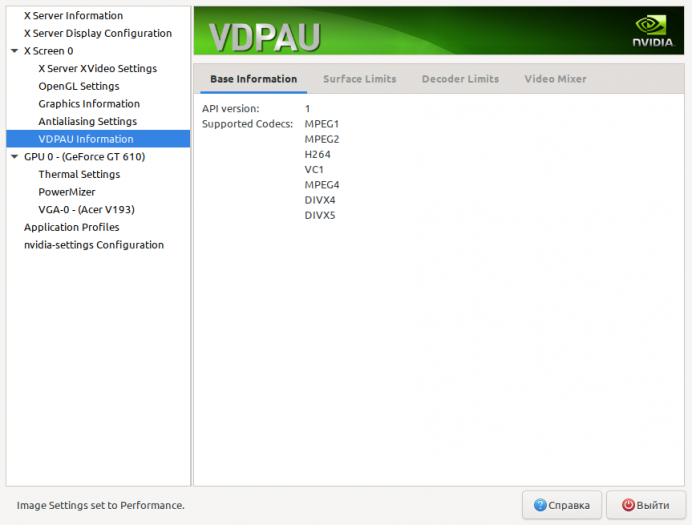The image size is (692, 525).
Task: Switch to Base Information tab
Action: 253,79
